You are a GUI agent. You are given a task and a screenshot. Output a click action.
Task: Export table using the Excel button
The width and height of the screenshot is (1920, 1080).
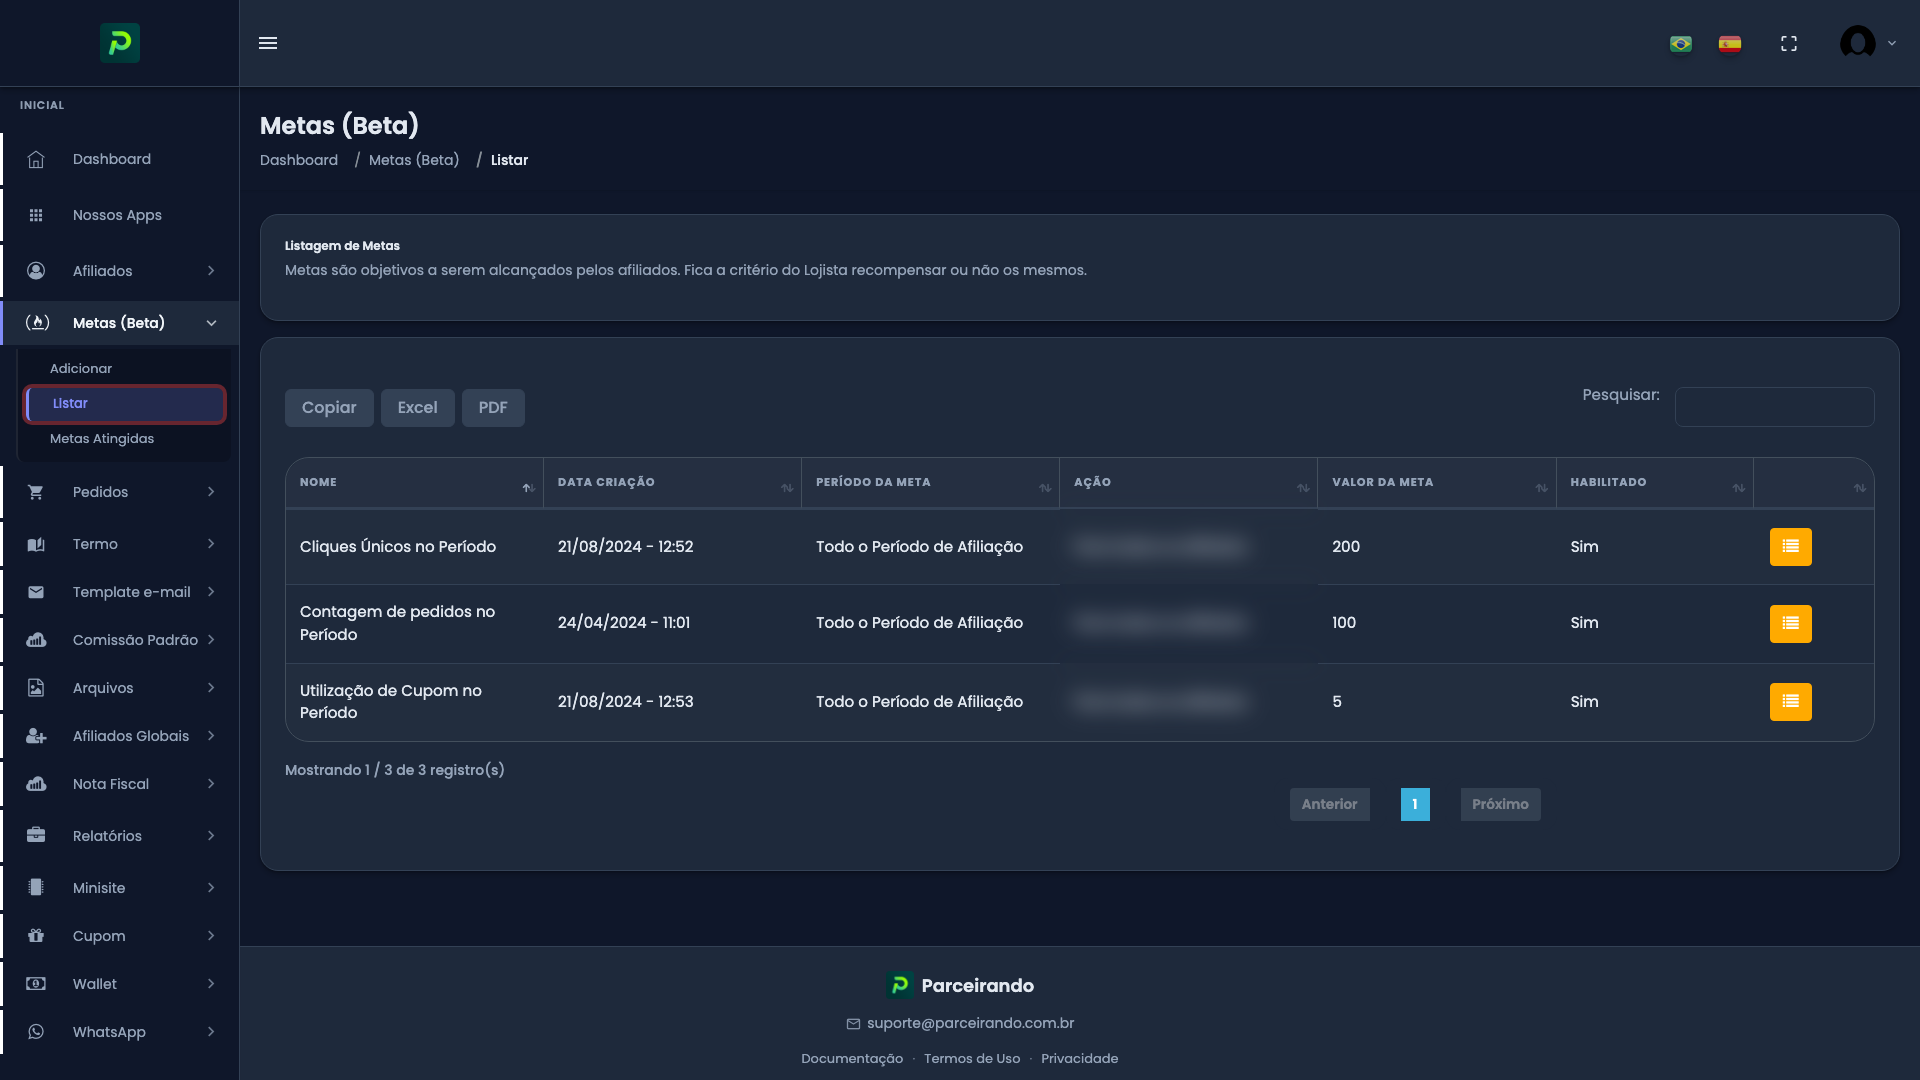click(x=417, y=408)
